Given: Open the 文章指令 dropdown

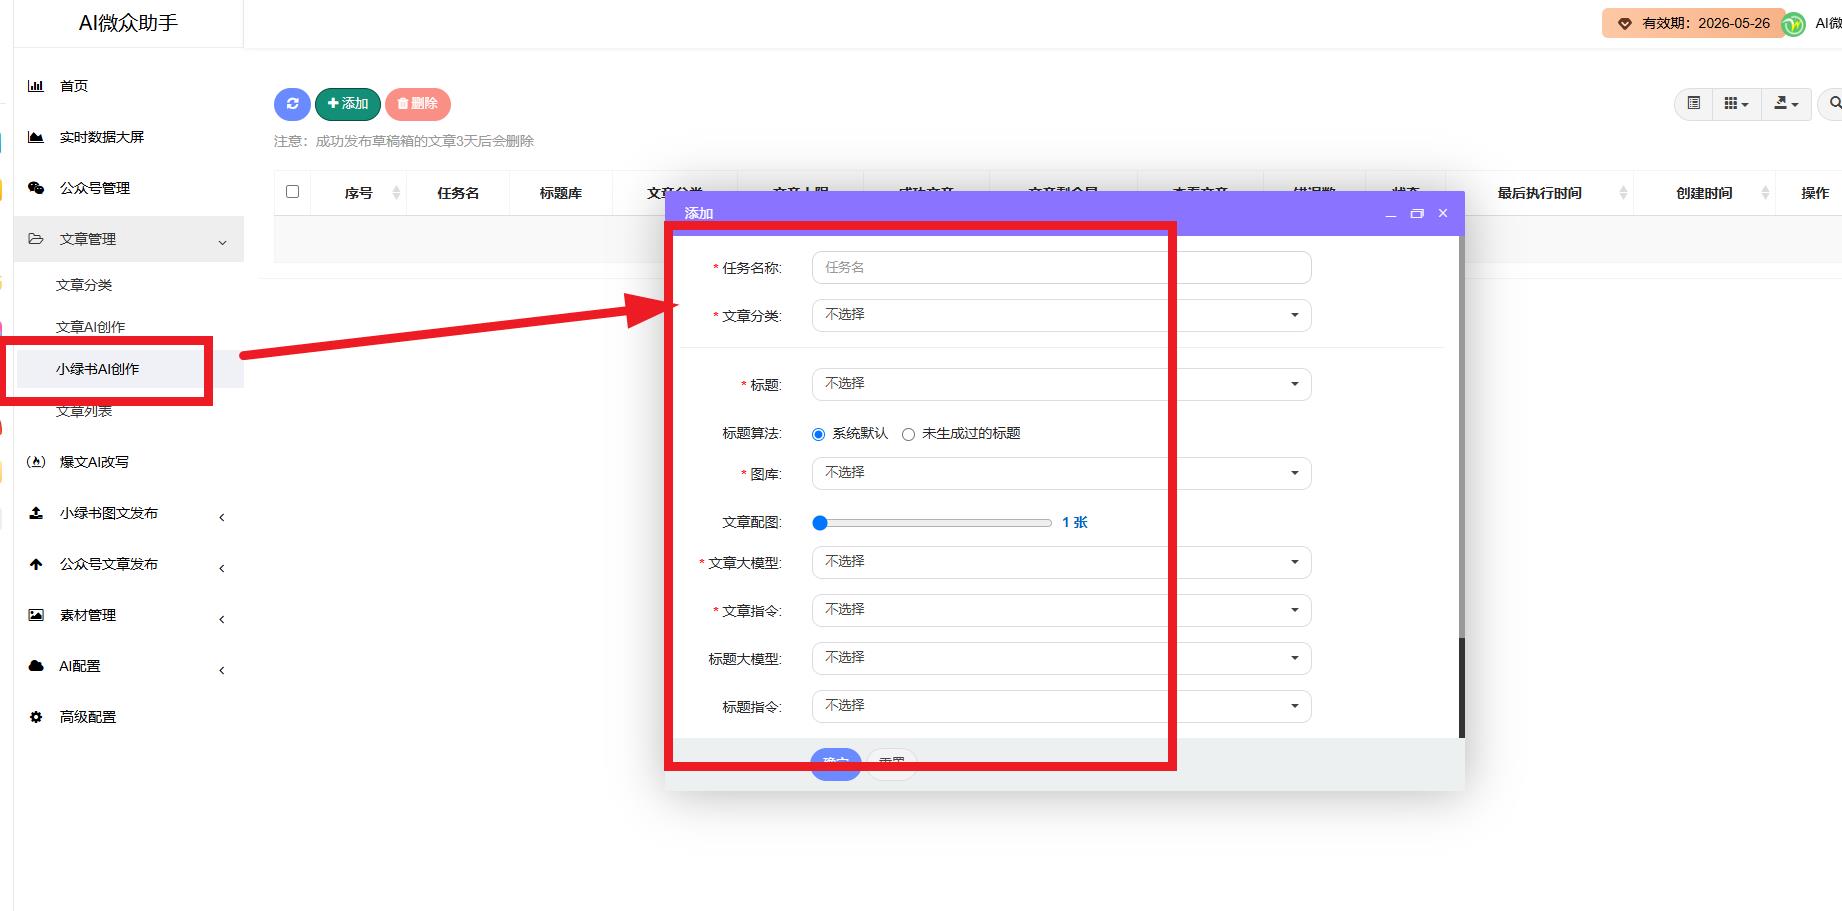Looking at the screenshot, I should point(1061,610).
